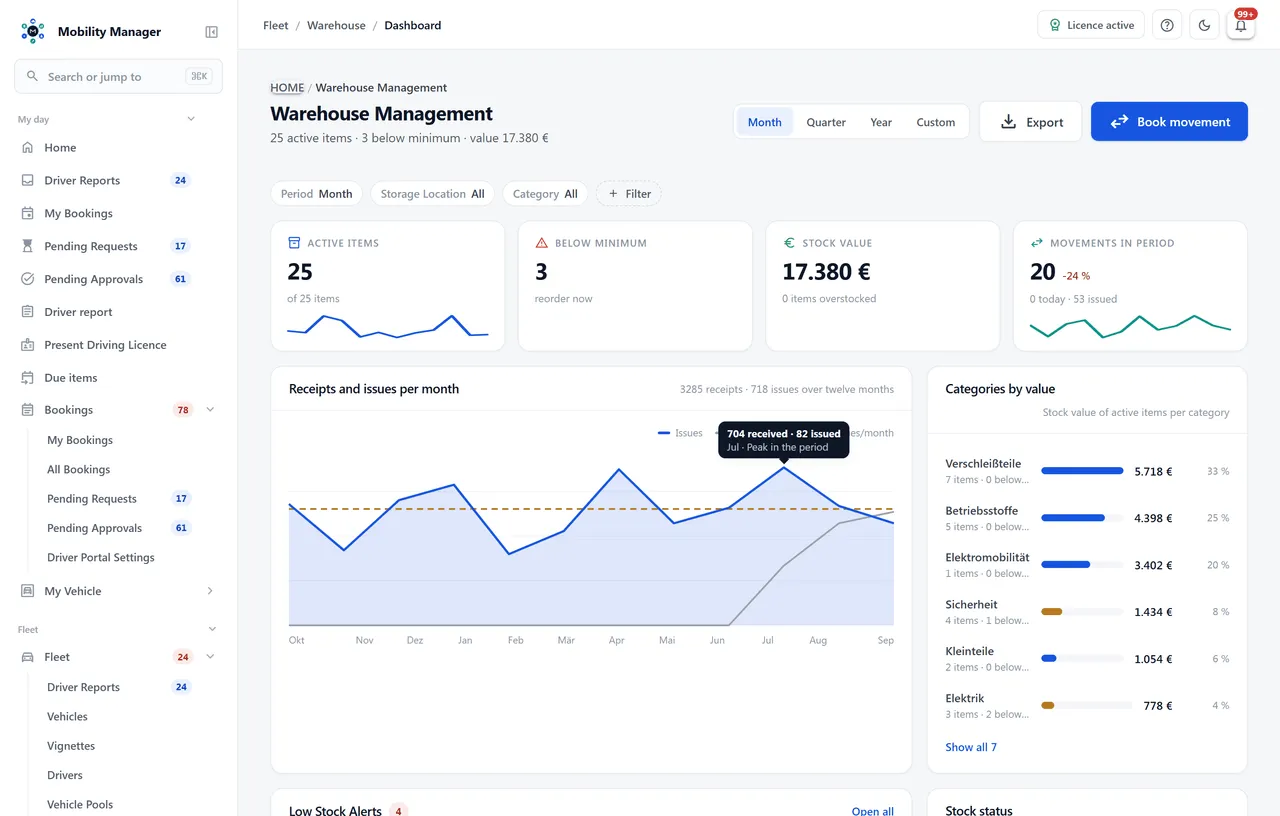Add a filter with the Filter button
This screenshot has height=816, width=1280.
coord(629,194)
